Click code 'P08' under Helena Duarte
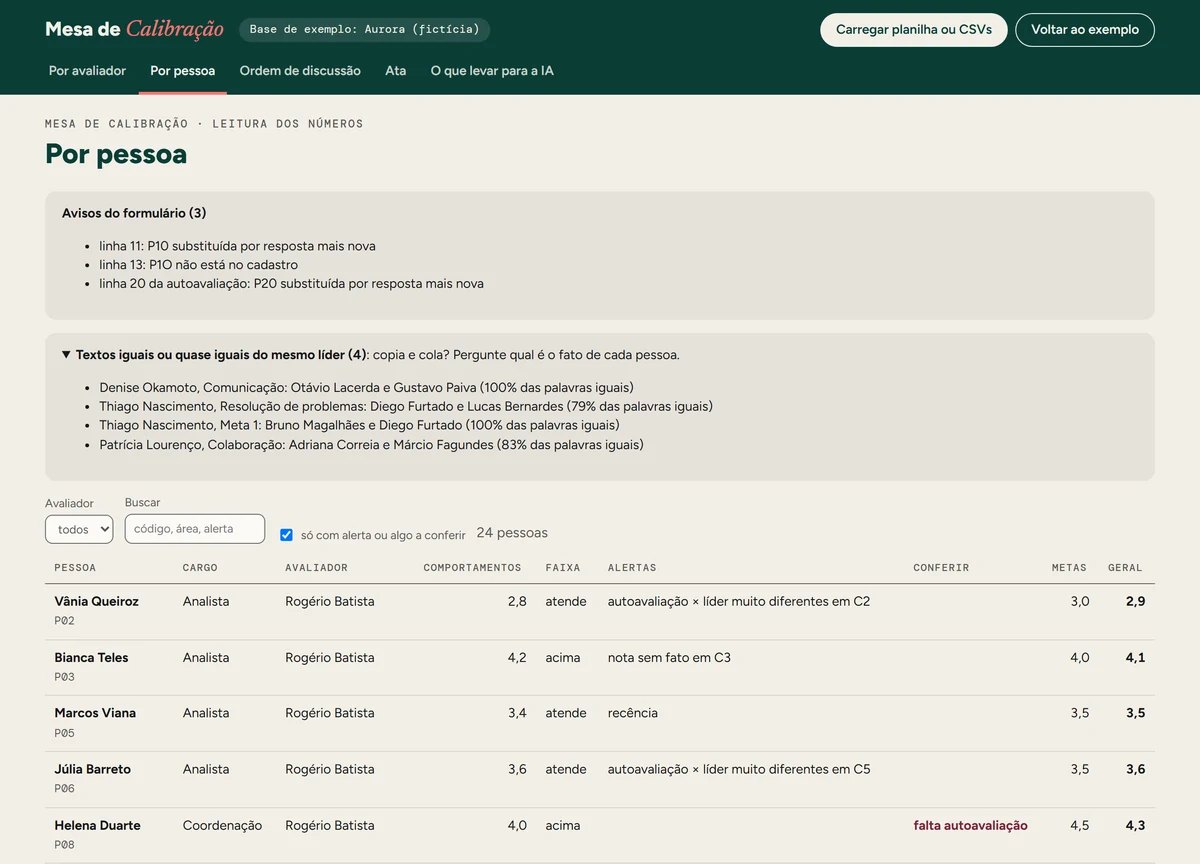The width and height of the screenshot is (1200, 864). [64, 845]
